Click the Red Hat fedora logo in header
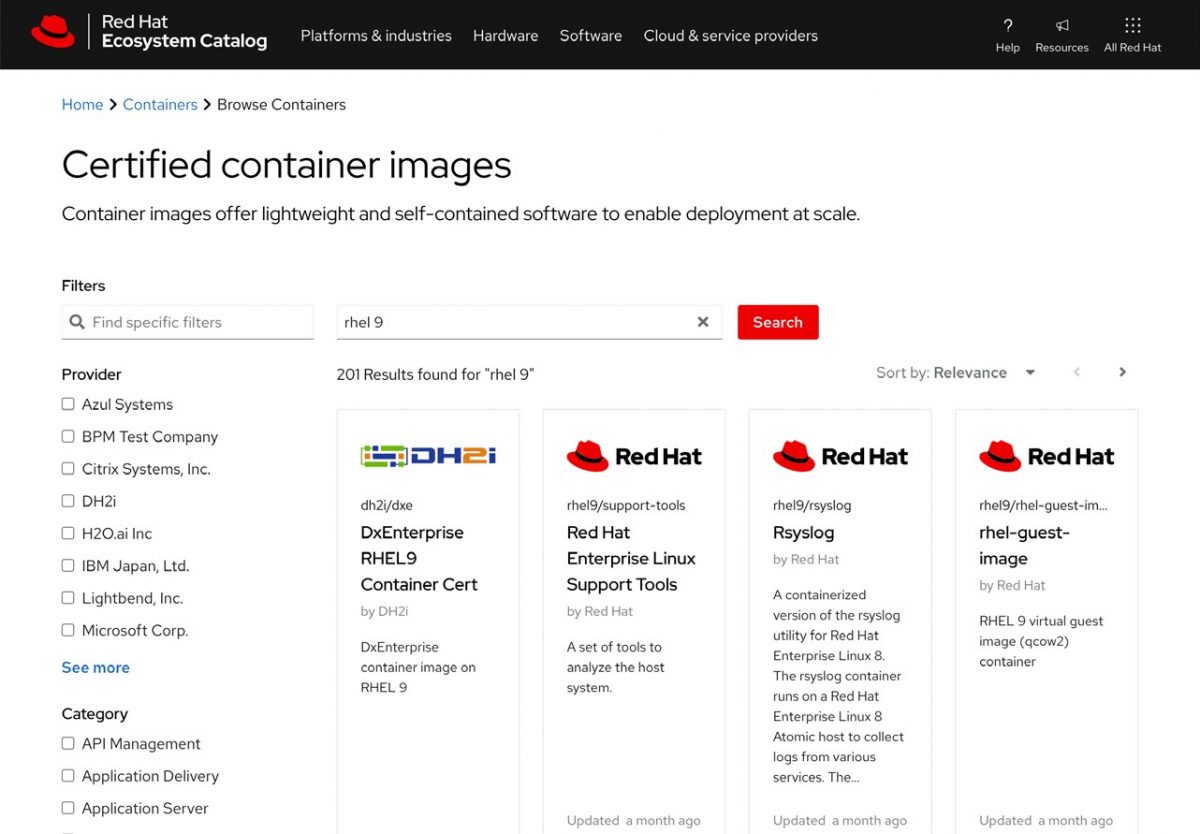The height and width of the screenshot is (834, 1200). pos(53,32)
